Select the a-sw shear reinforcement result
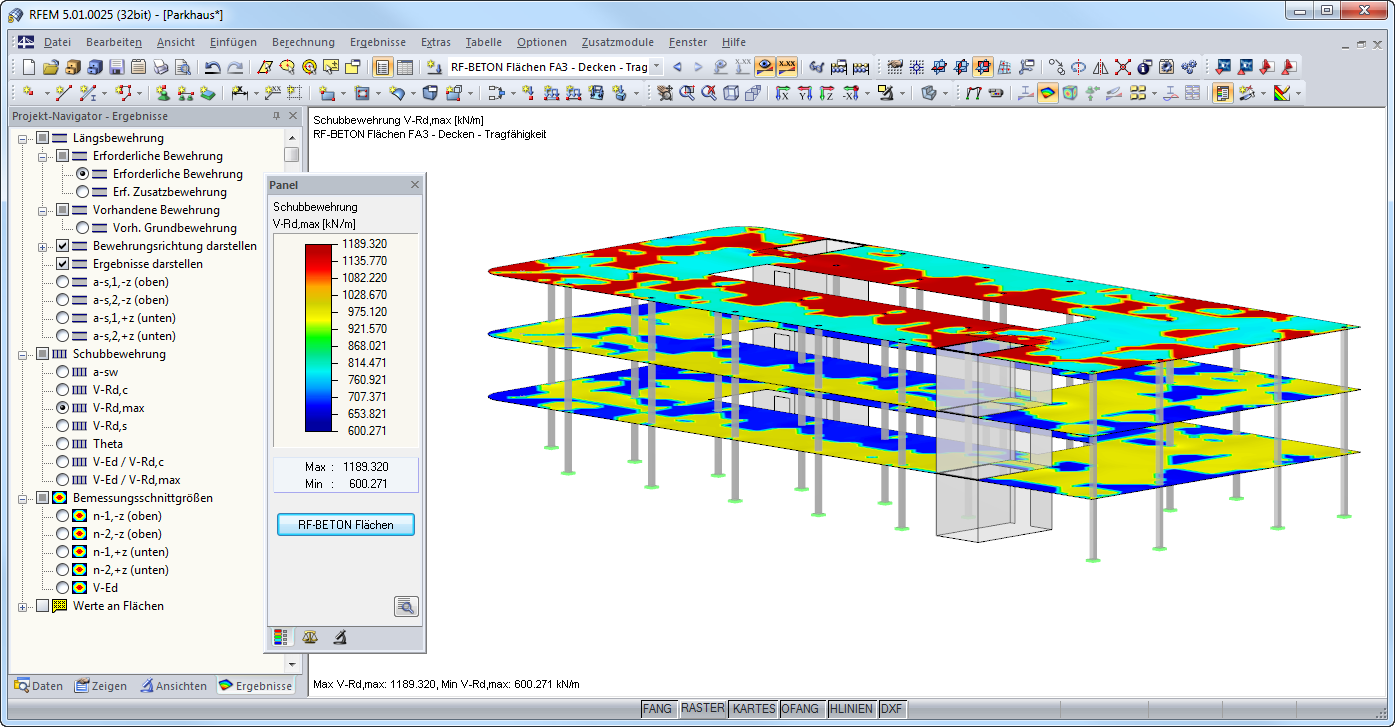 coord(62,372)
